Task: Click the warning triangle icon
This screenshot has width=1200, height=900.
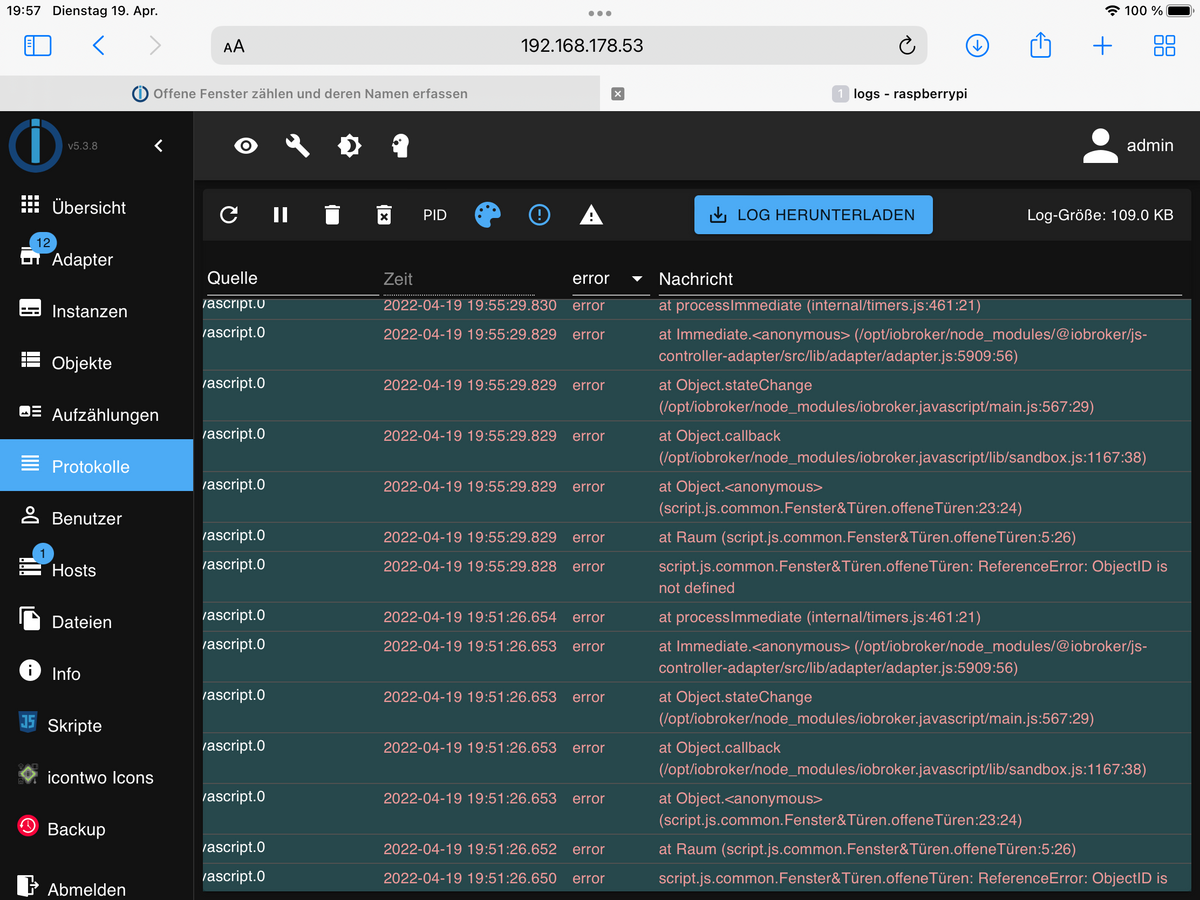Action: [x=591, y=215]
